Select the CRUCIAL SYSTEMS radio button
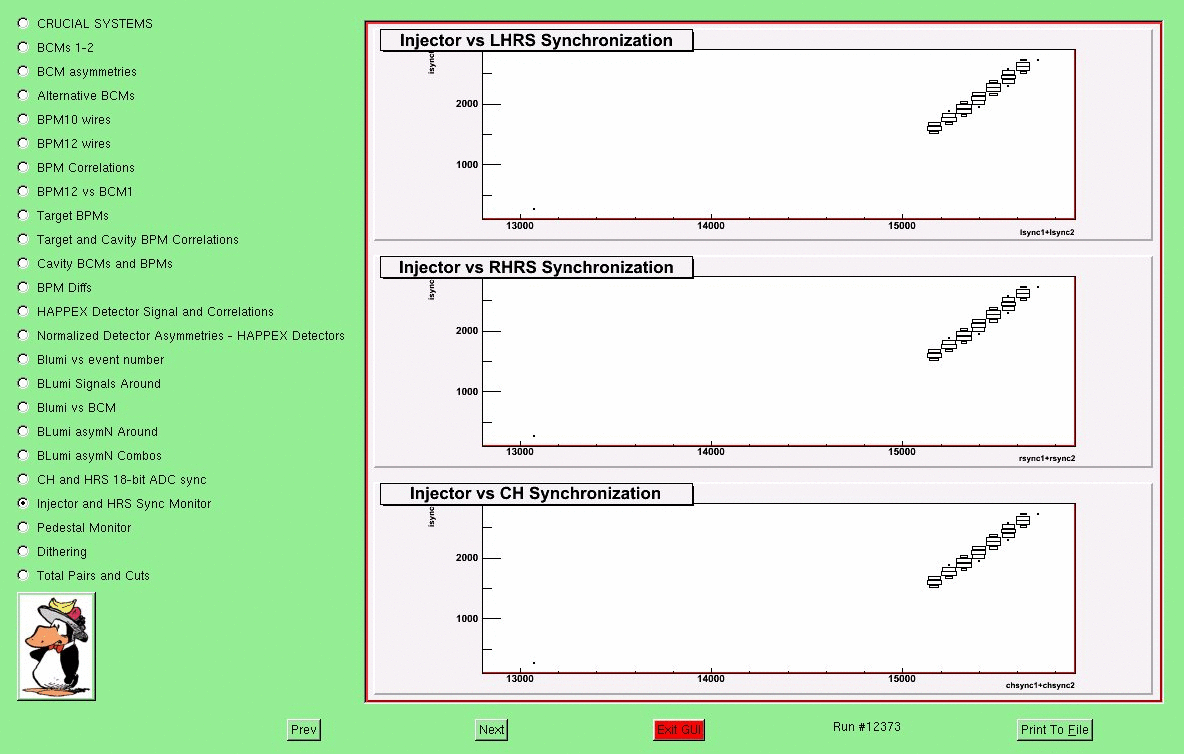The image size is (1184, 754). coord(23,23)
